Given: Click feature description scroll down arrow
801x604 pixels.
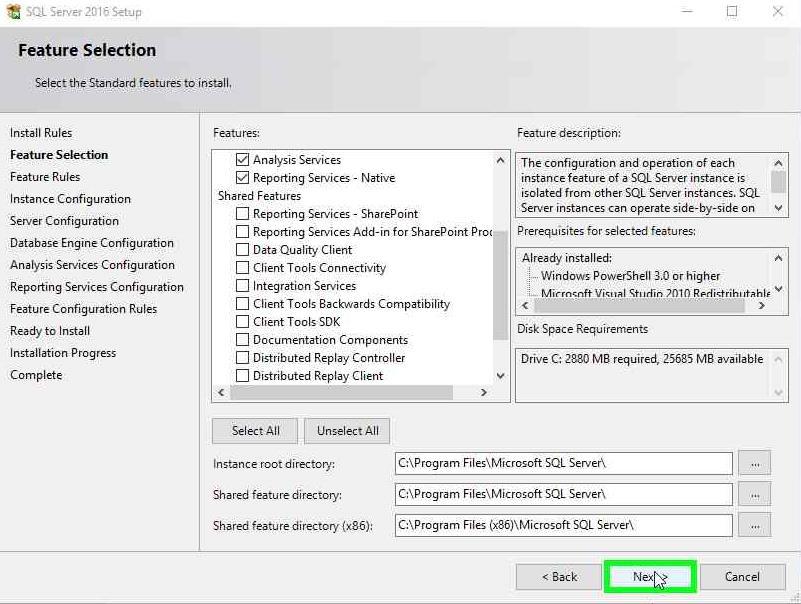Looking at the screenshot, I should click(778, 208).
